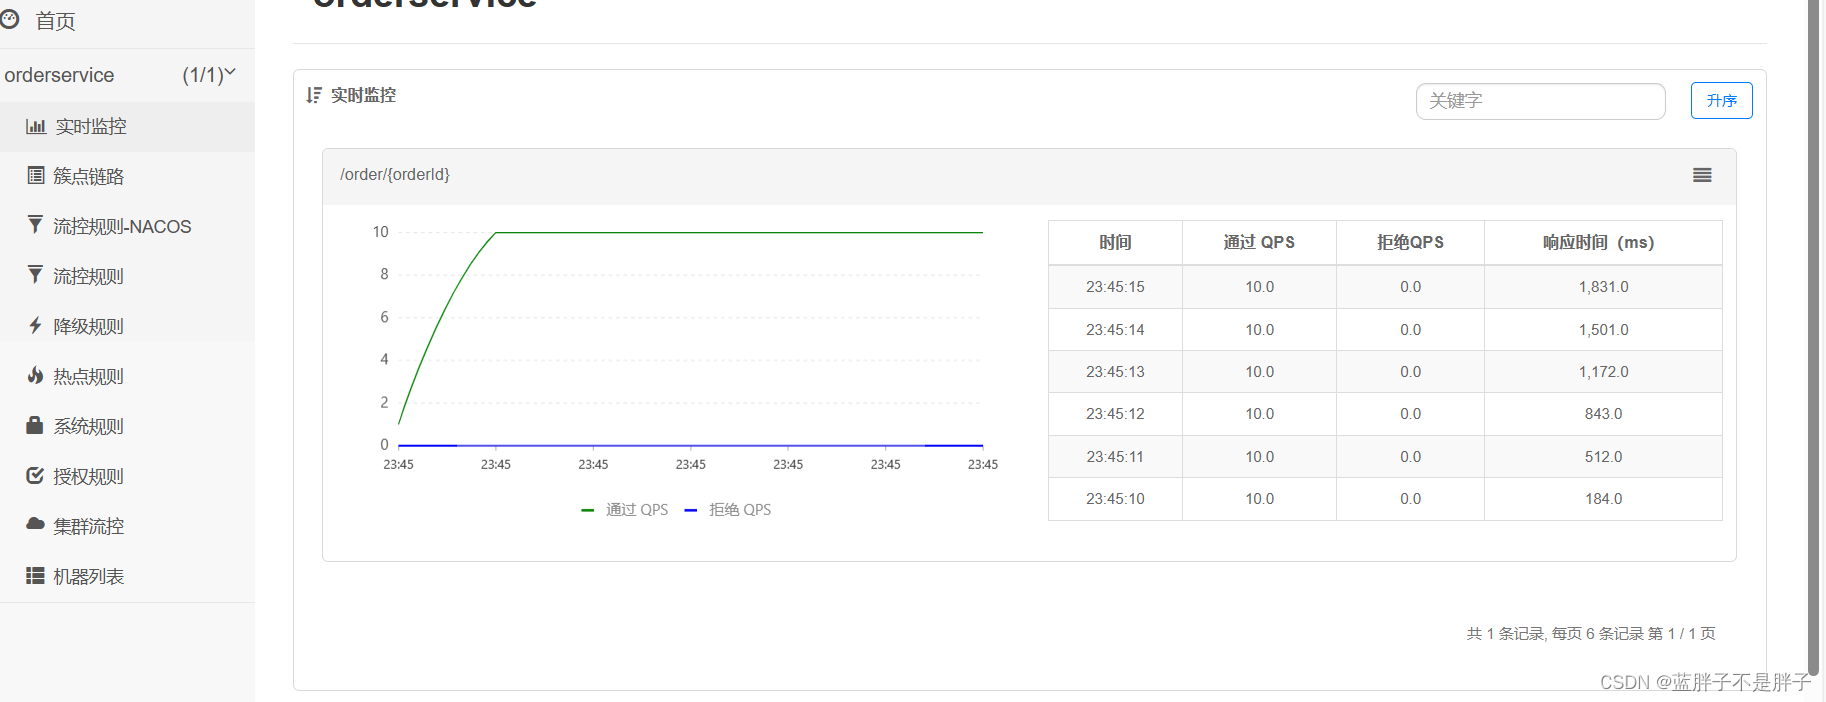The width and height of the screenshot is (1826, 702).
Task: Open 簇点链路 menu item
Action: [88, 176]
